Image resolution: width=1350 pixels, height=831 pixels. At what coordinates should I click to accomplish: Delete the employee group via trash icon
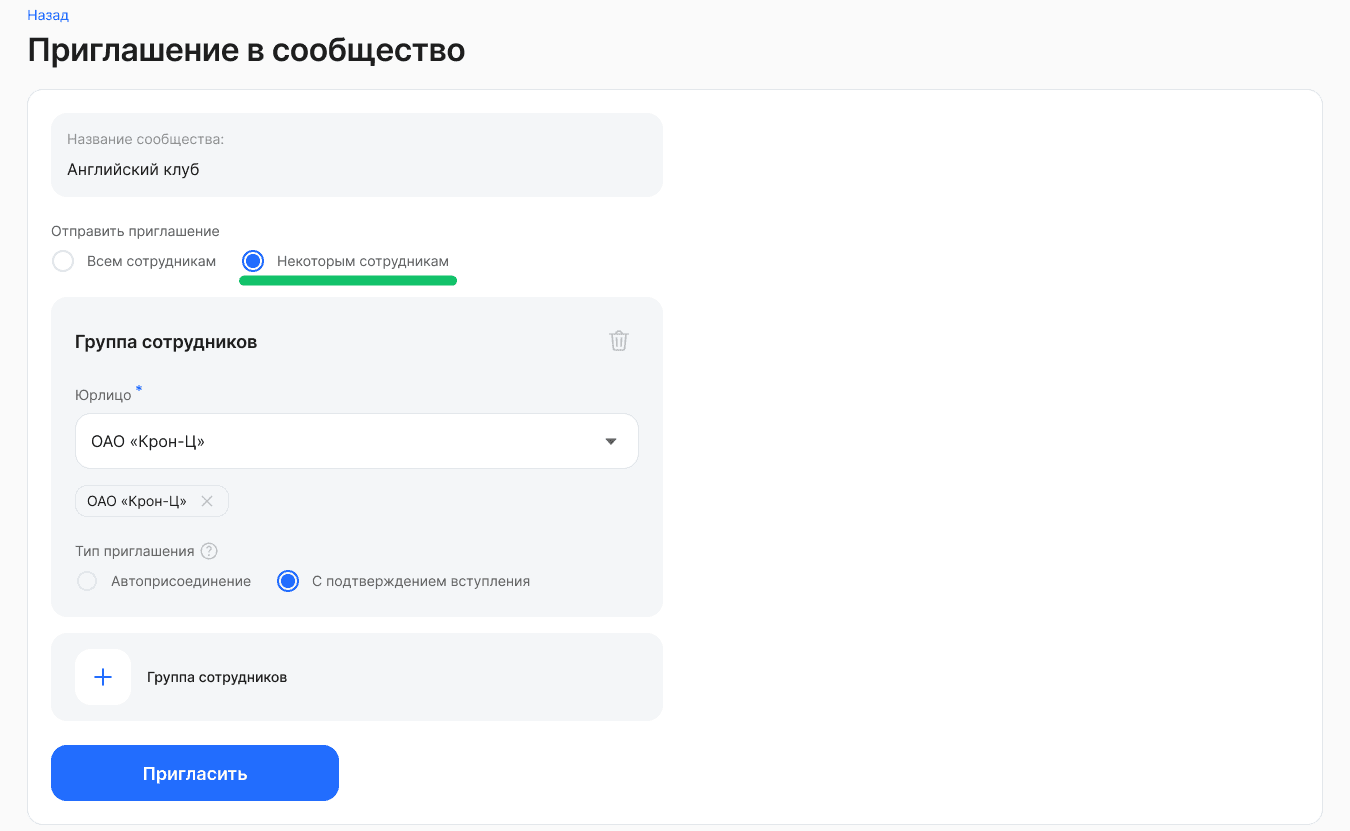click(x=618, y=341)
